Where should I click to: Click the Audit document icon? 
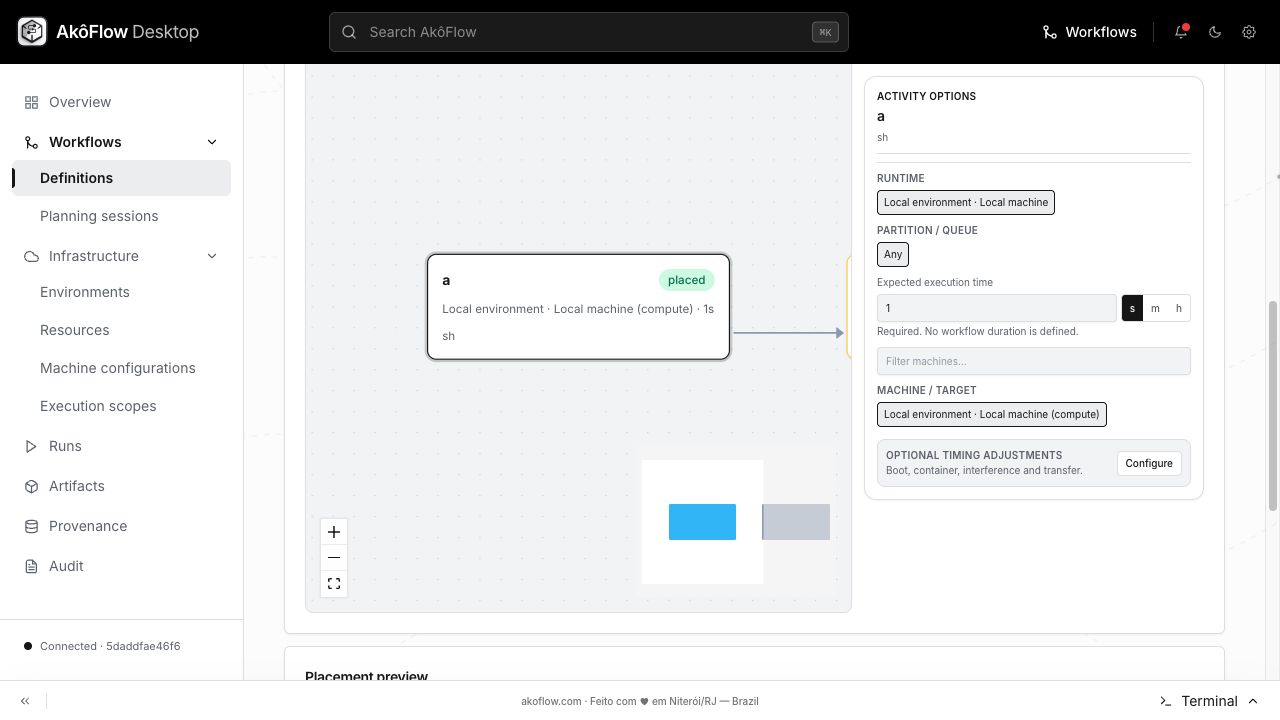(x=31, y=566)
